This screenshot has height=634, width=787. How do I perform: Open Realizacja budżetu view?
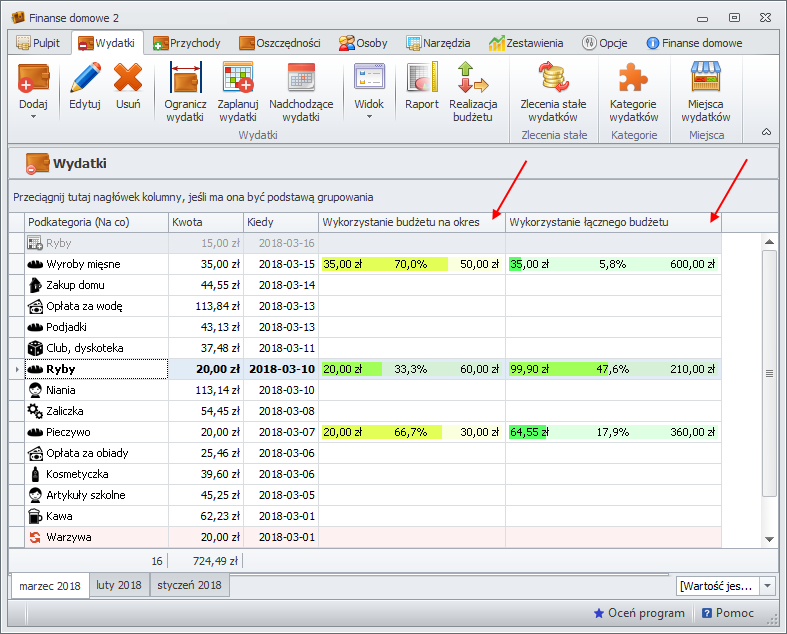472,78
